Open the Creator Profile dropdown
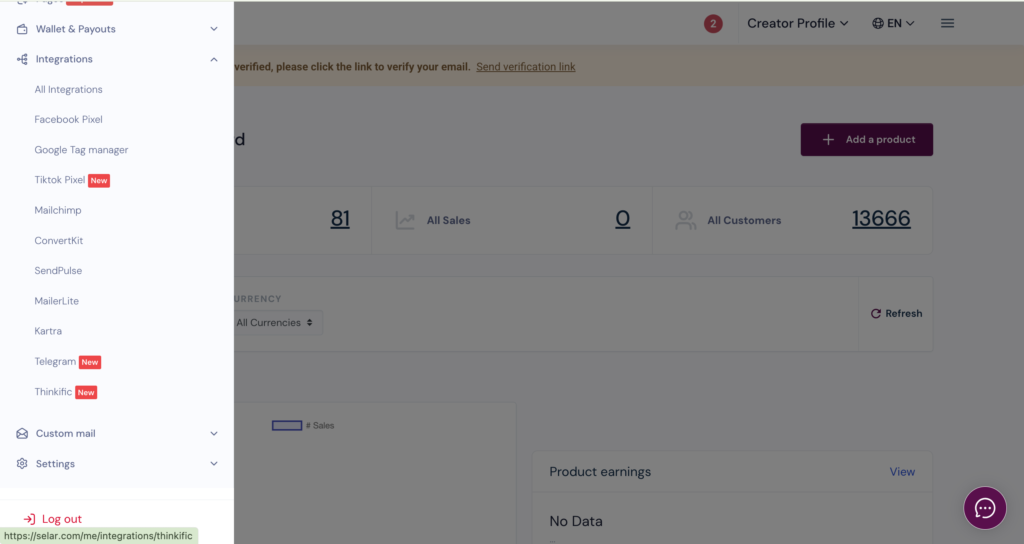The image size is (1024, 544). [797, 23]
